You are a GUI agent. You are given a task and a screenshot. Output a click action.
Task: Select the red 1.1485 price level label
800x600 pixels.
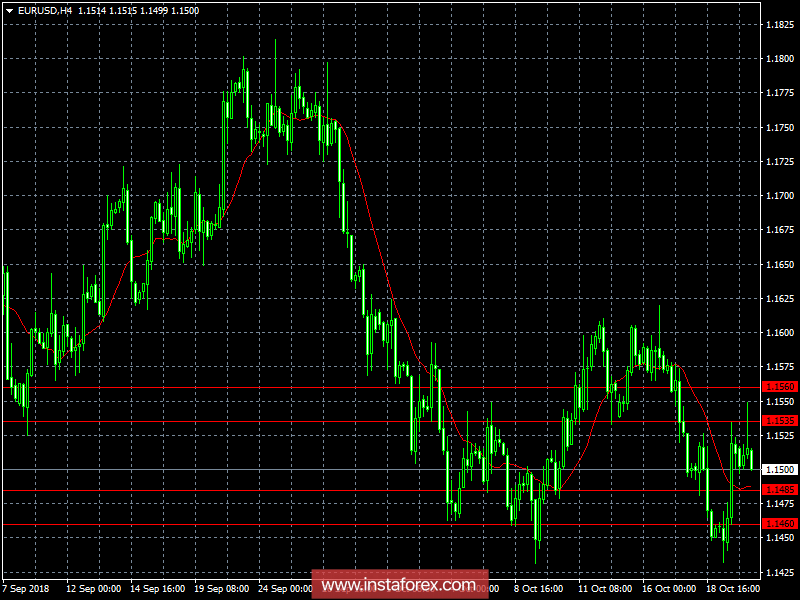tap(779, 490)
